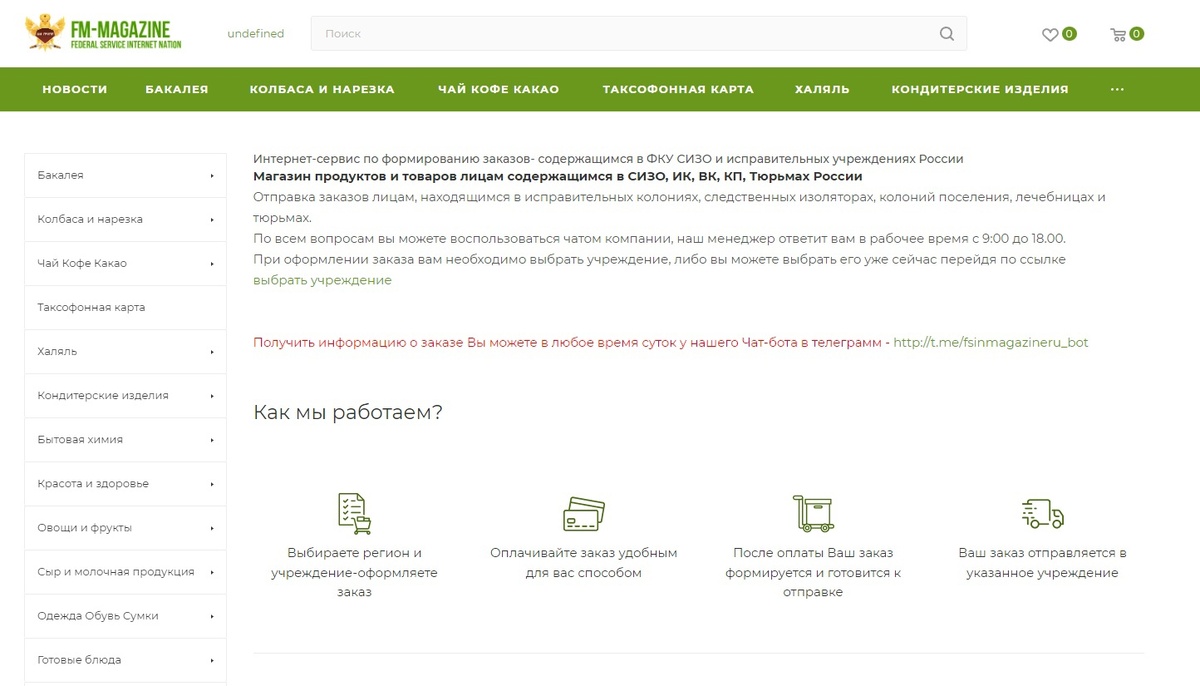Click the checklist with cart icon

[354, 513]
